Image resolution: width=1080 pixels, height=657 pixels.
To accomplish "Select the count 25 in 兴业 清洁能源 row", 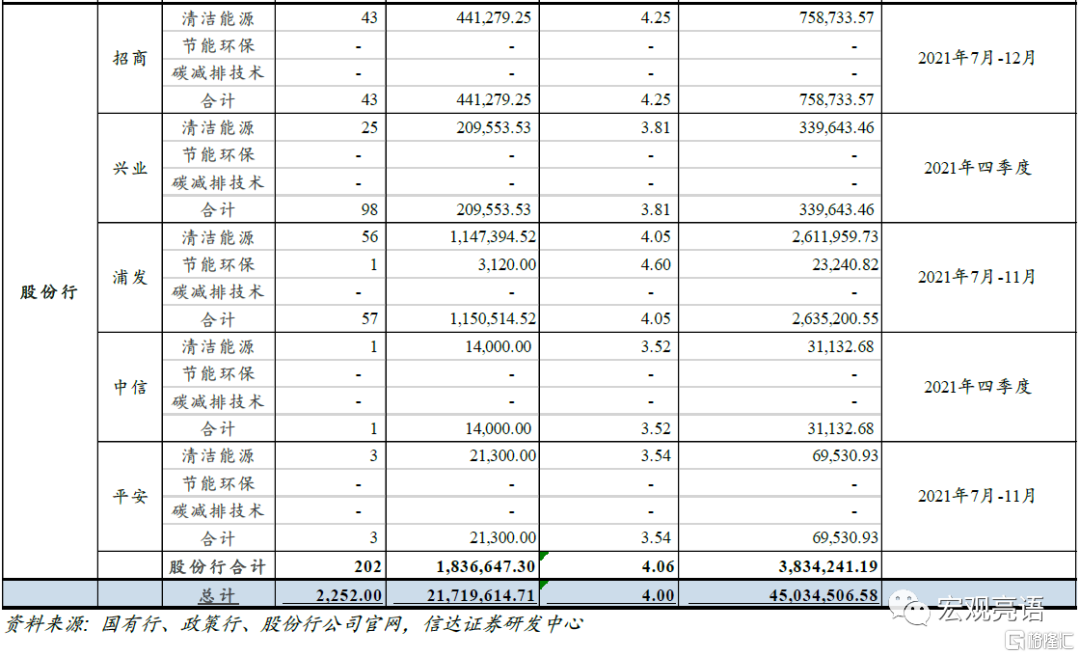I will click(369, 127).
